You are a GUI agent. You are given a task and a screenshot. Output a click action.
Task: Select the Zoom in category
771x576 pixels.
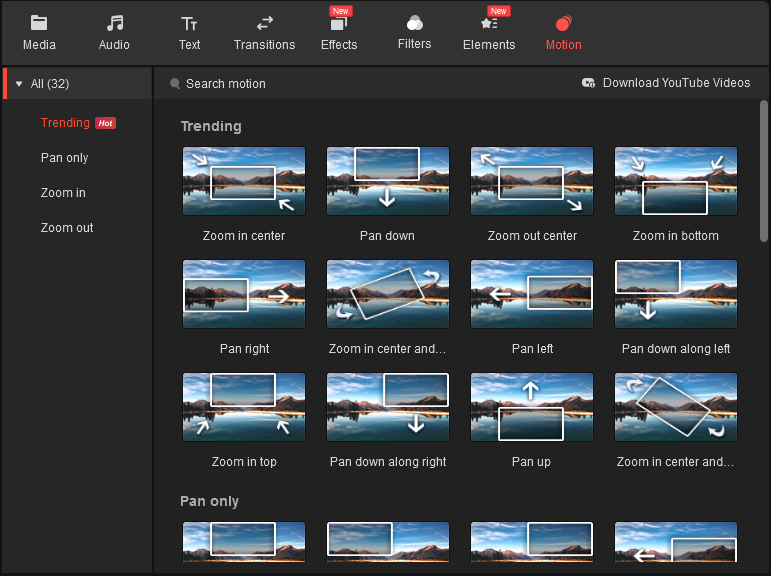tap(63, 192)
